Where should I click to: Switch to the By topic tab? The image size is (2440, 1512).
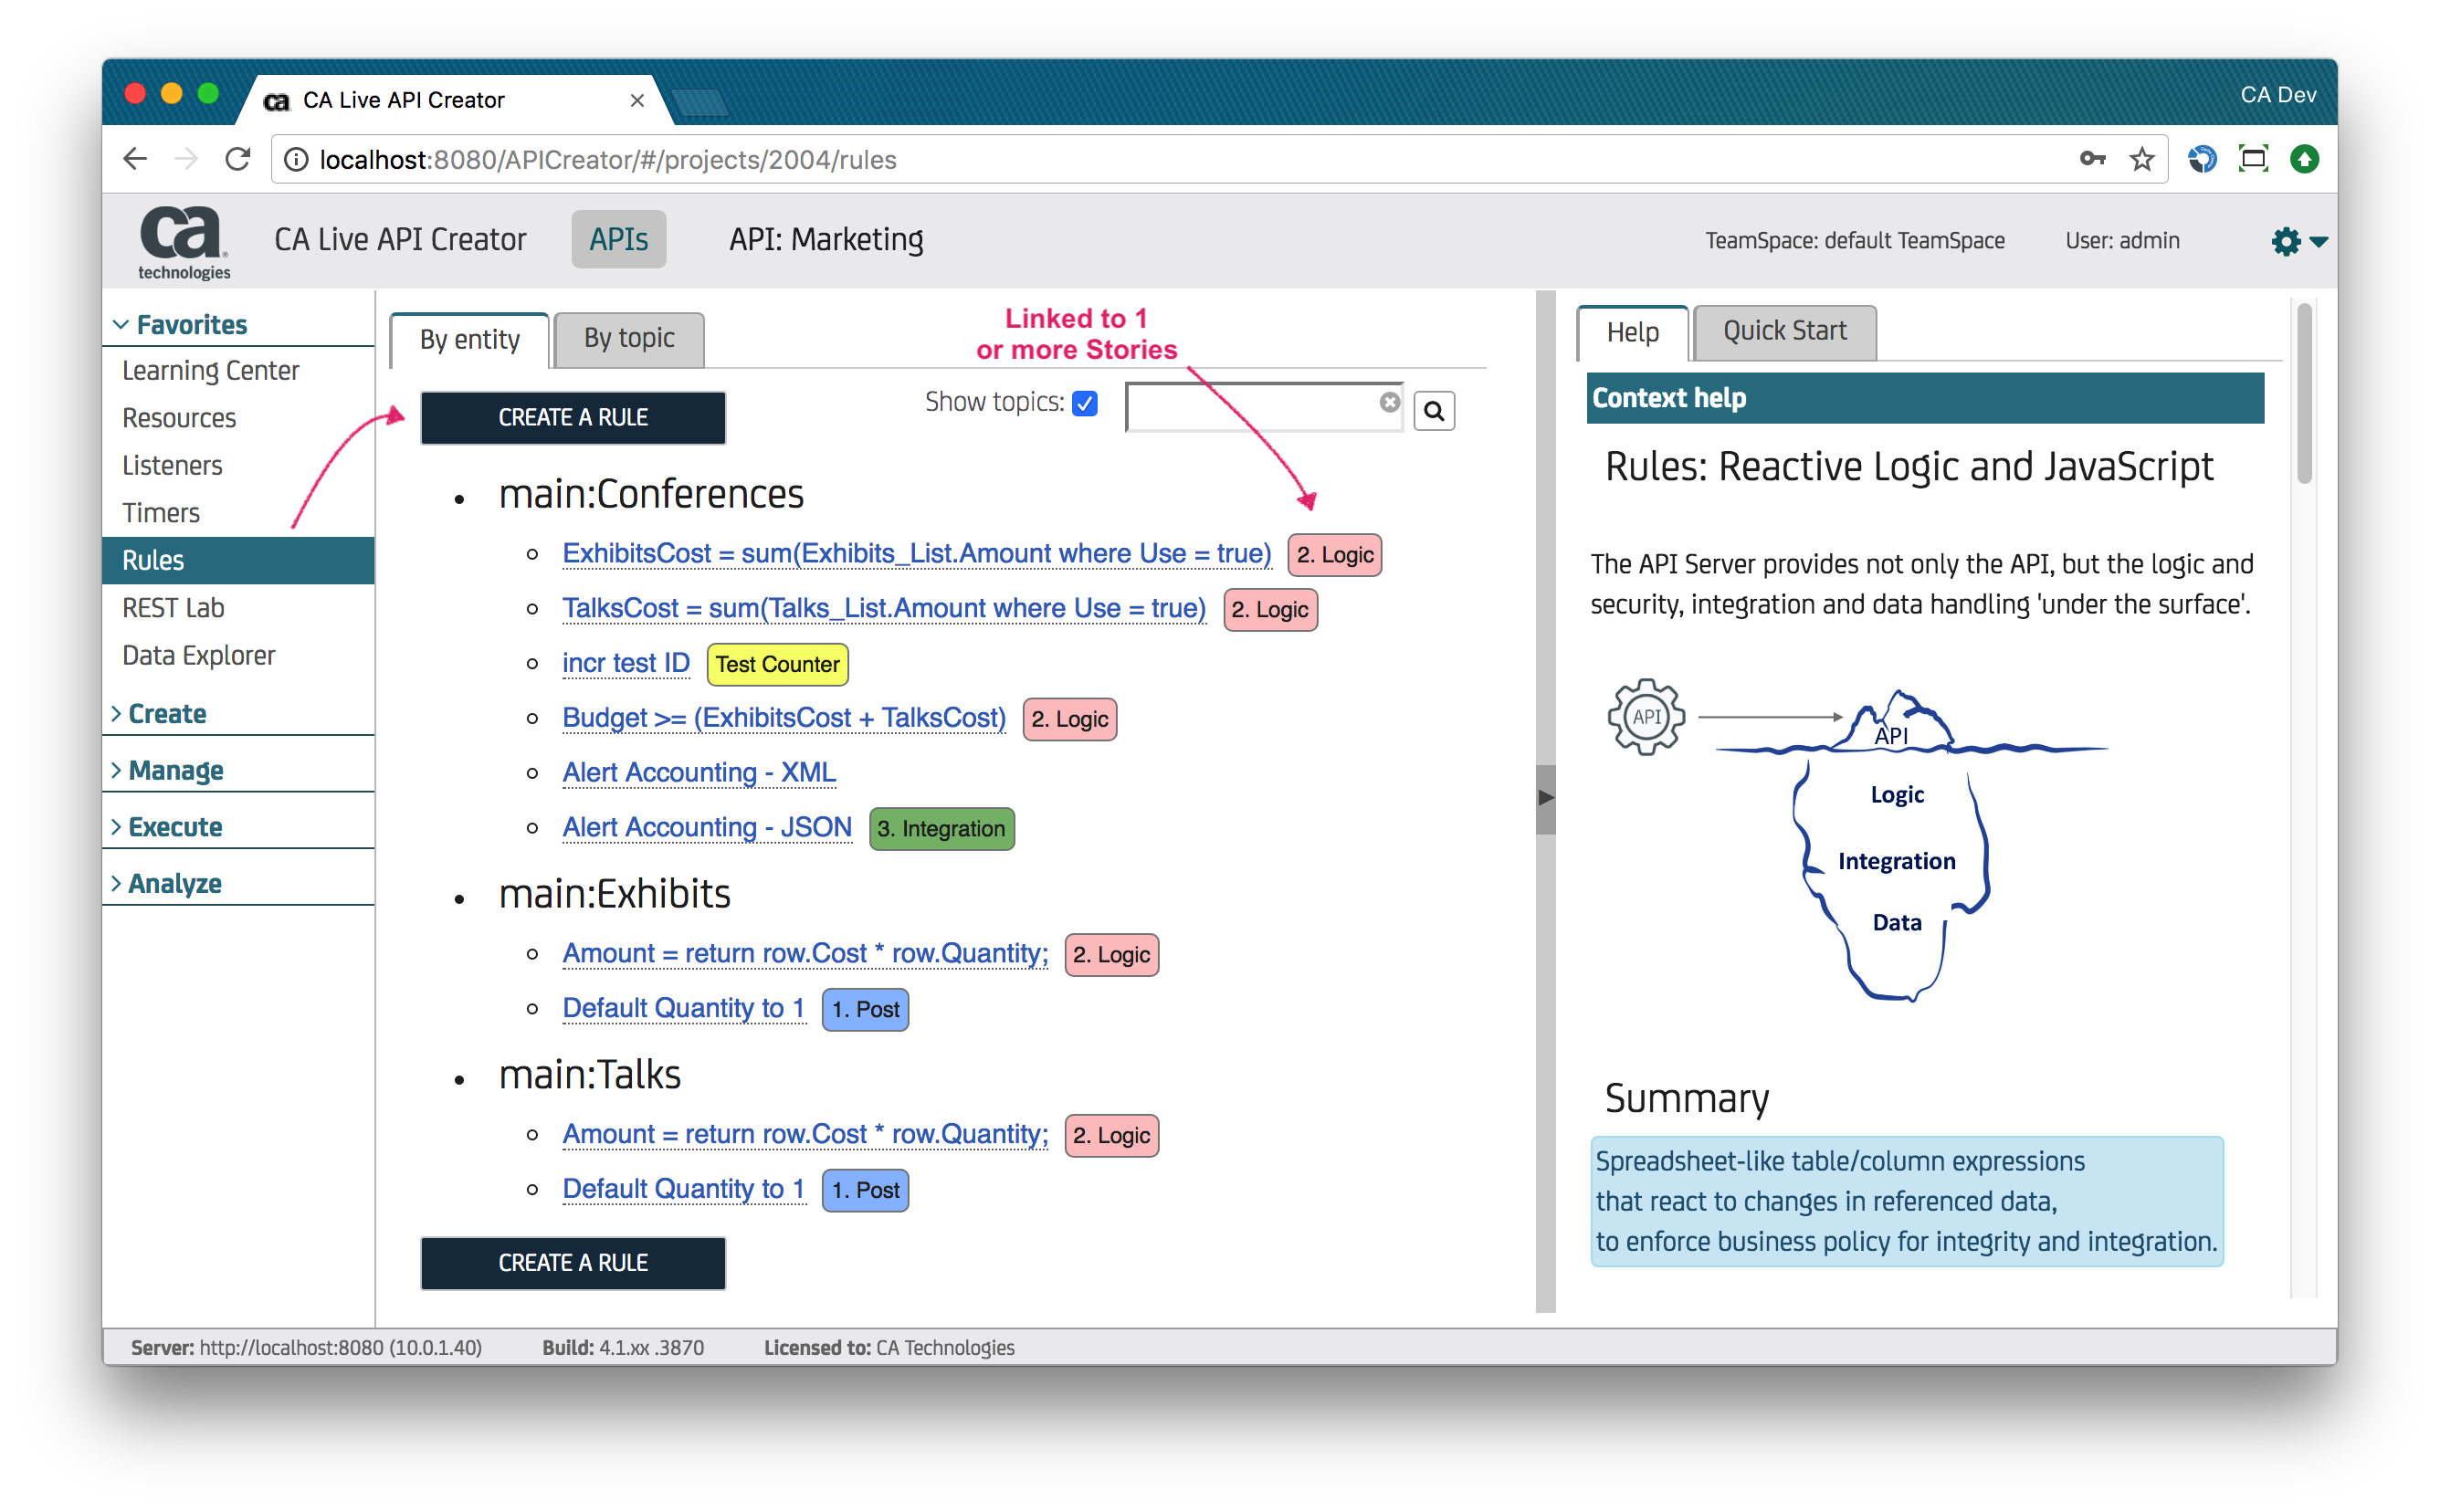point(629,339)
